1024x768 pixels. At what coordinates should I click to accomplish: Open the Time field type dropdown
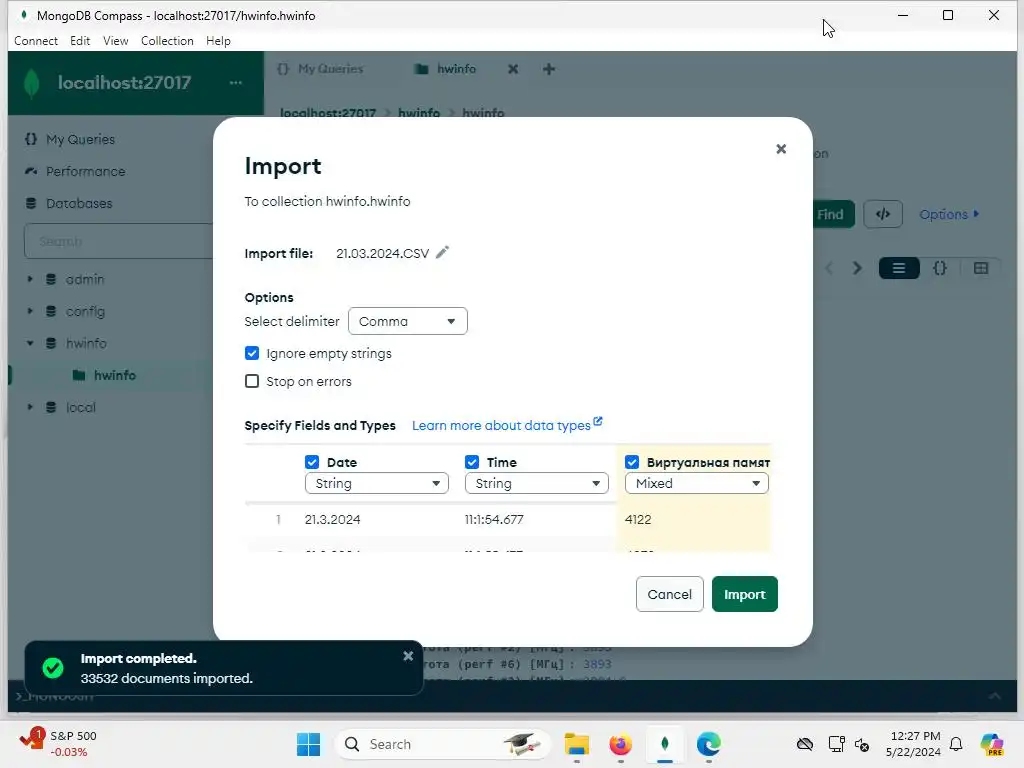(x=537, y=483)
